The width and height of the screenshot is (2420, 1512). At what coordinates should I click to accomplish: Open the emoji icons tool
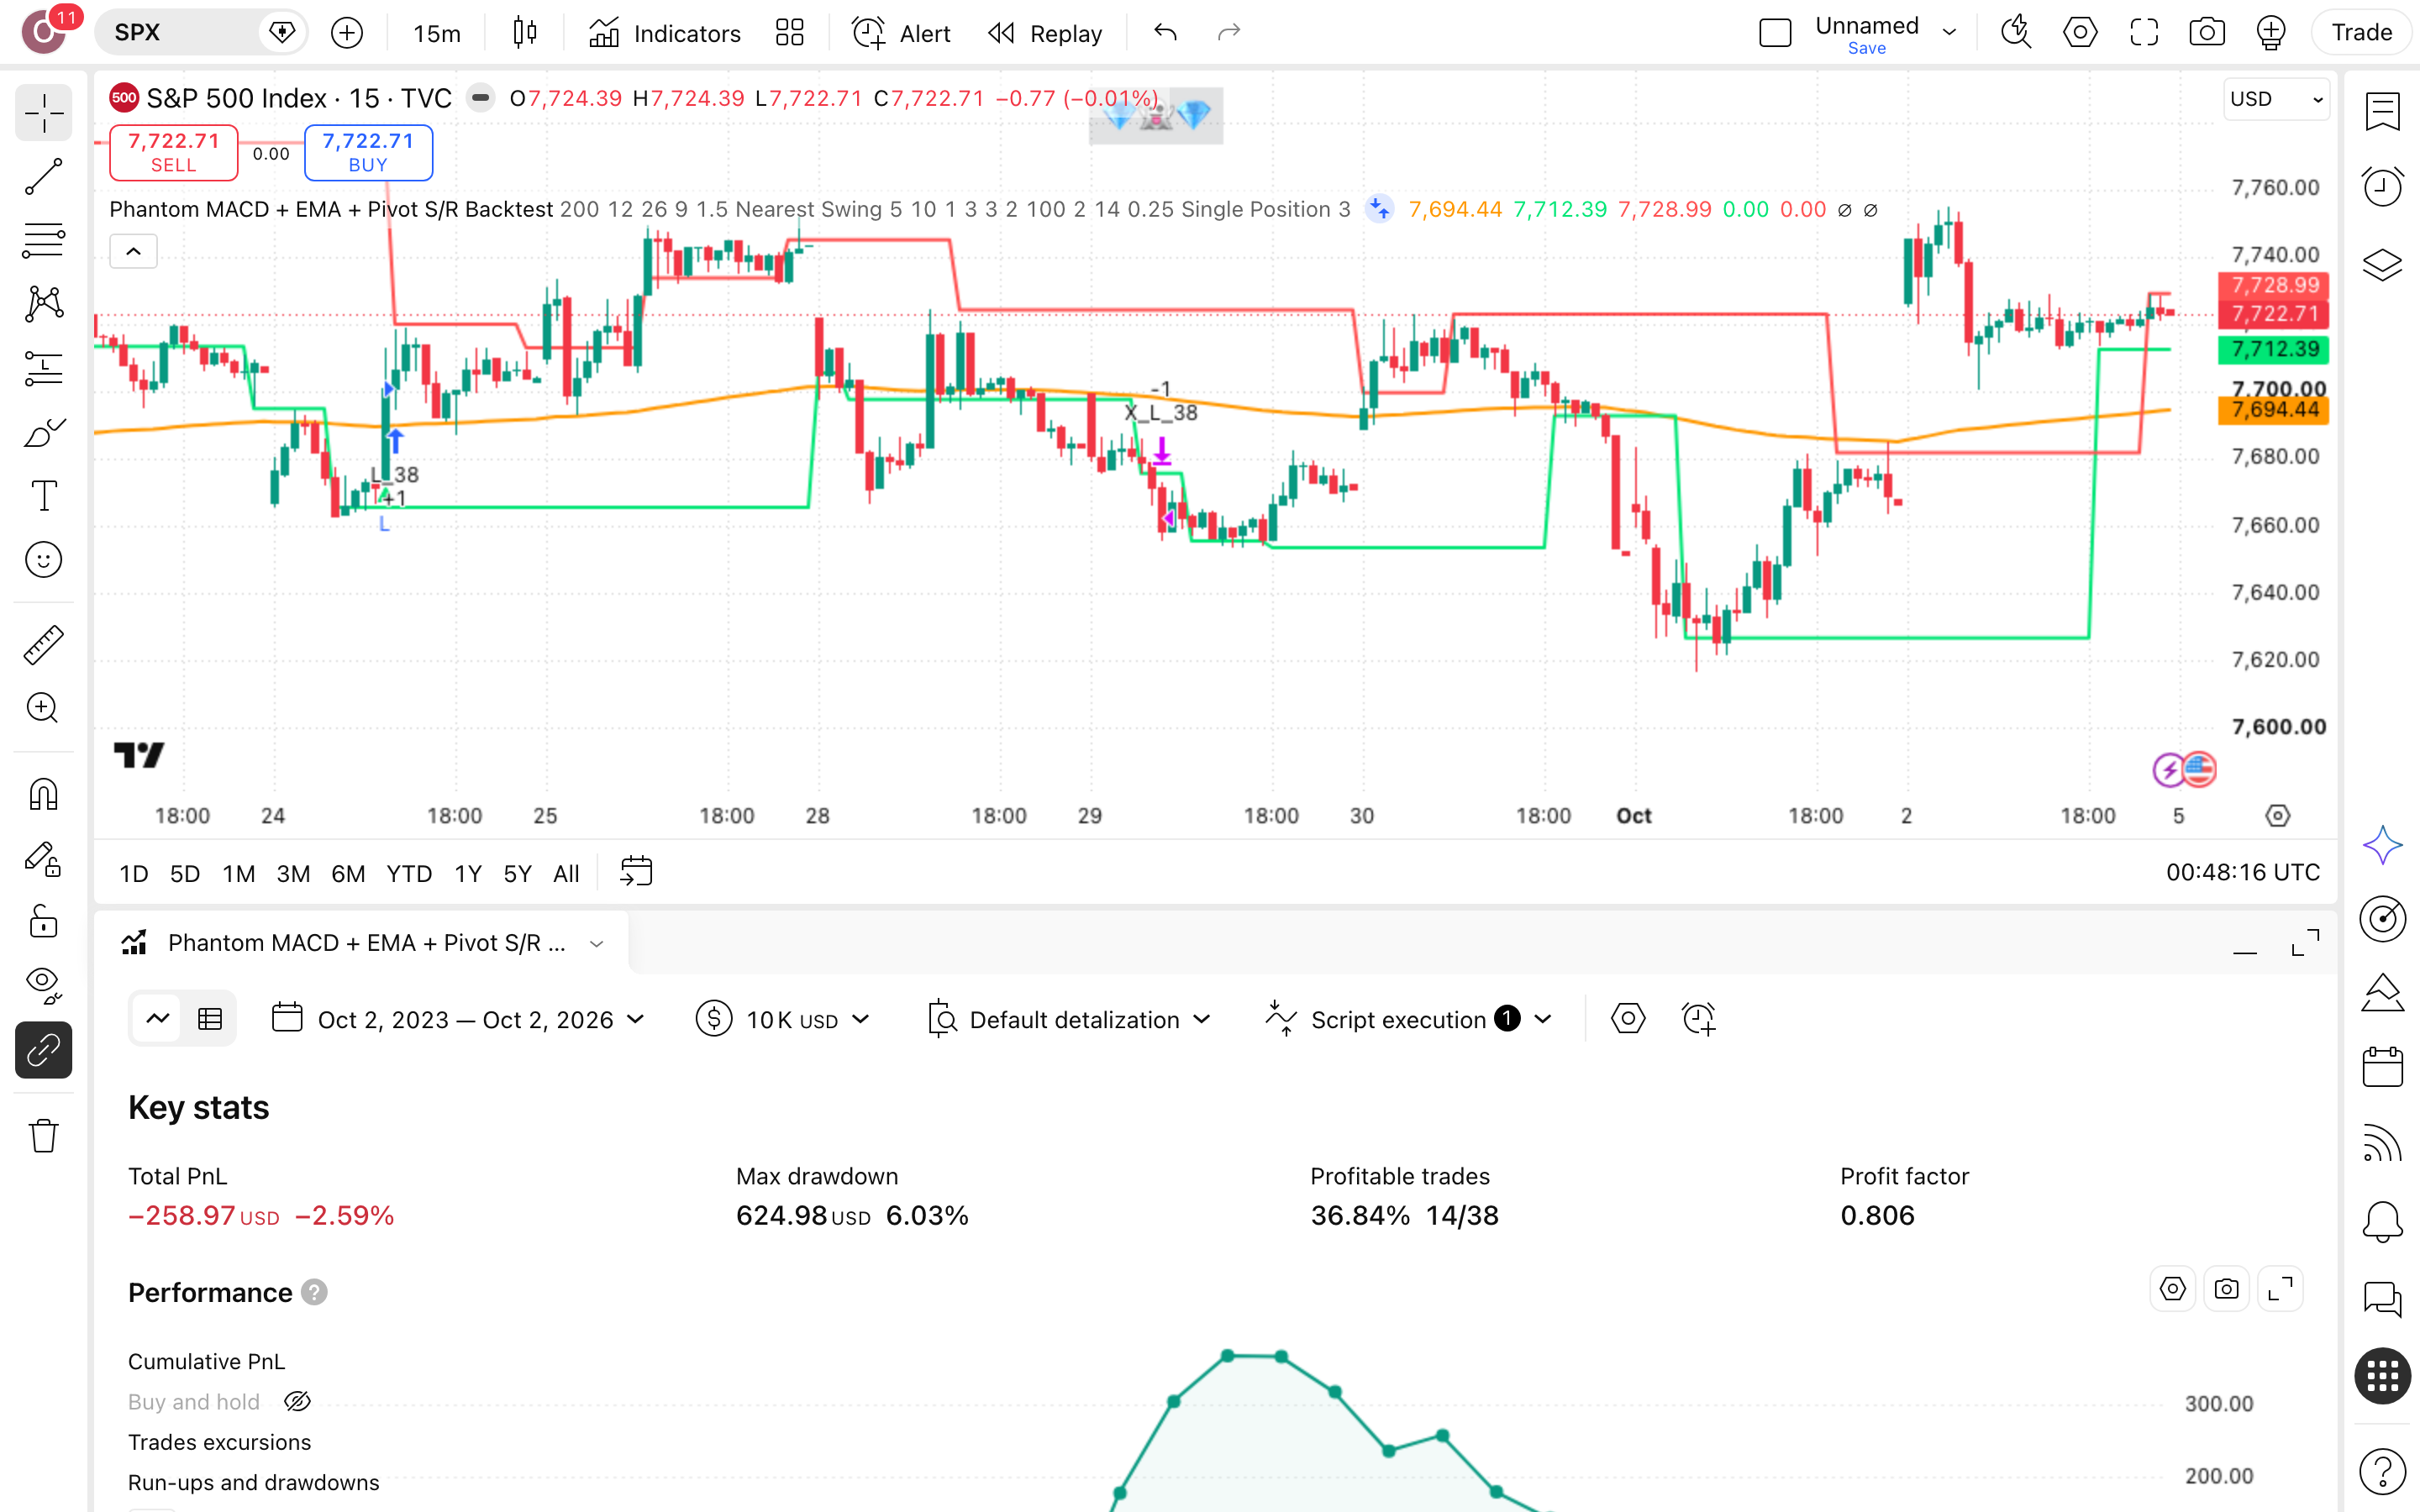tap(43, 560)
